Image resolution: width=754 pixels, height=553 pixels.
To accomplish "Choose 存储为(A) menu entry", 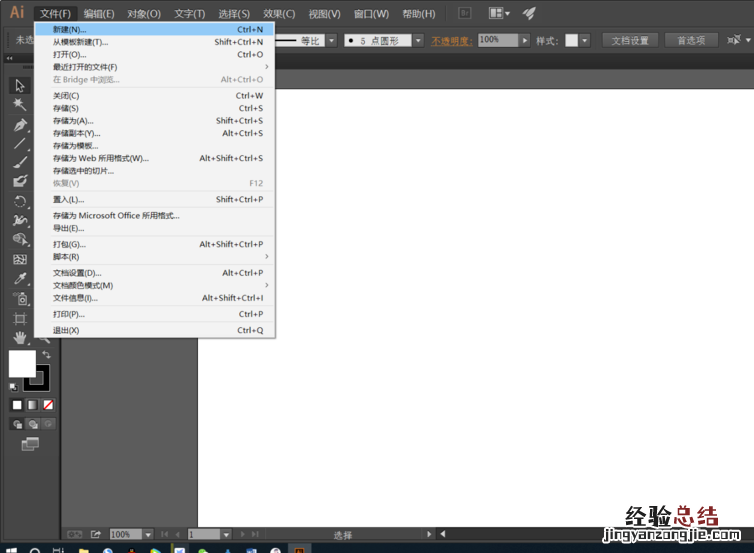I will 155,121.
